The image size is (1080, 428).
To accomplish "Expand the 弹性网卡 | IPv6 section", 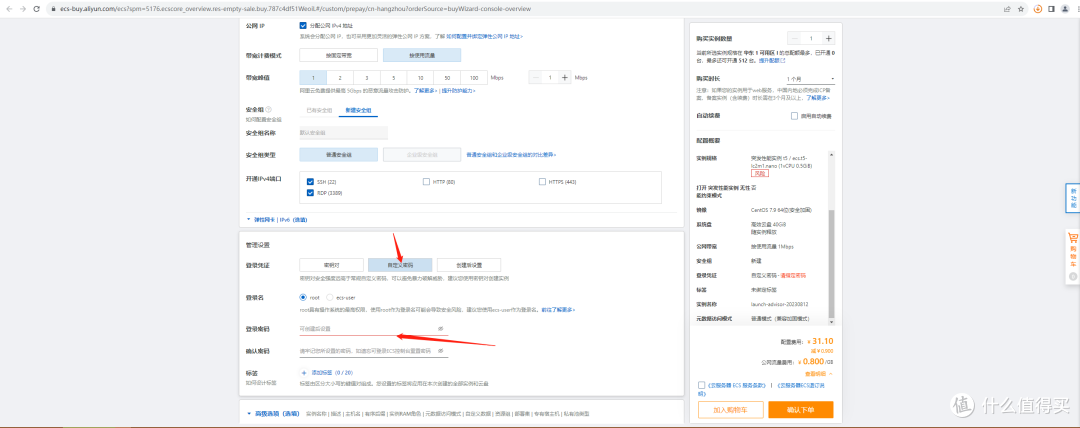I will click(277, 219).
